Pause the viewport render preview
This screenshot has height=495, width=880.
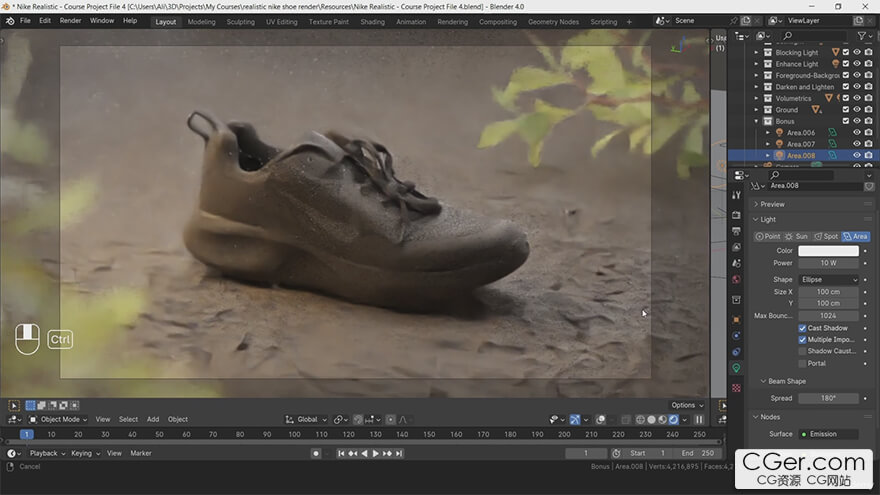tap(699, 419)
